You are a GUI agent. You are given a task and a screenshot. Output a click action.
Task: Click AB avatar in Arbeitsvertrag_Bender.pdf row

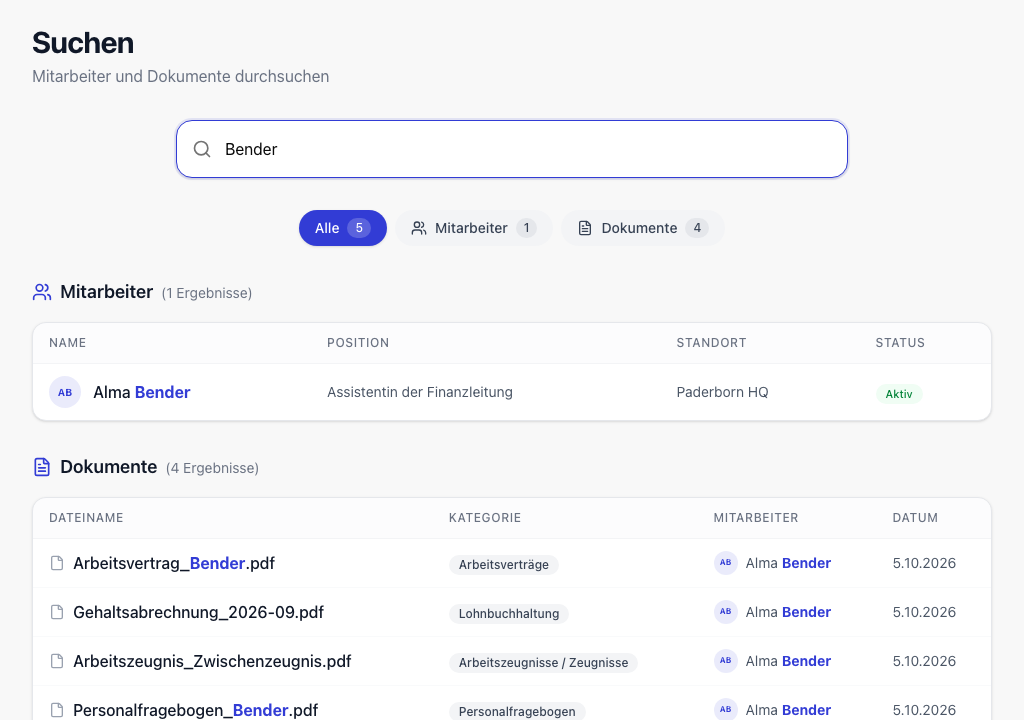pos(726,563)
